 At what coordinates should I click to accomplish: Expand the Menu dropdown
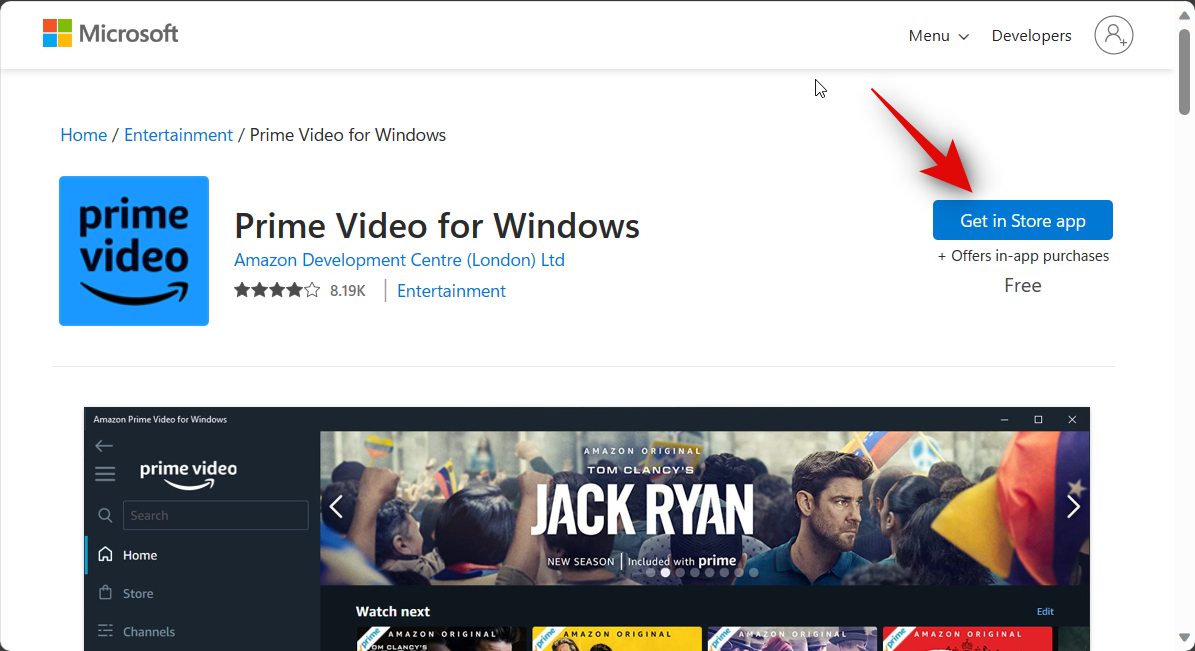click(x=938, y=36)
